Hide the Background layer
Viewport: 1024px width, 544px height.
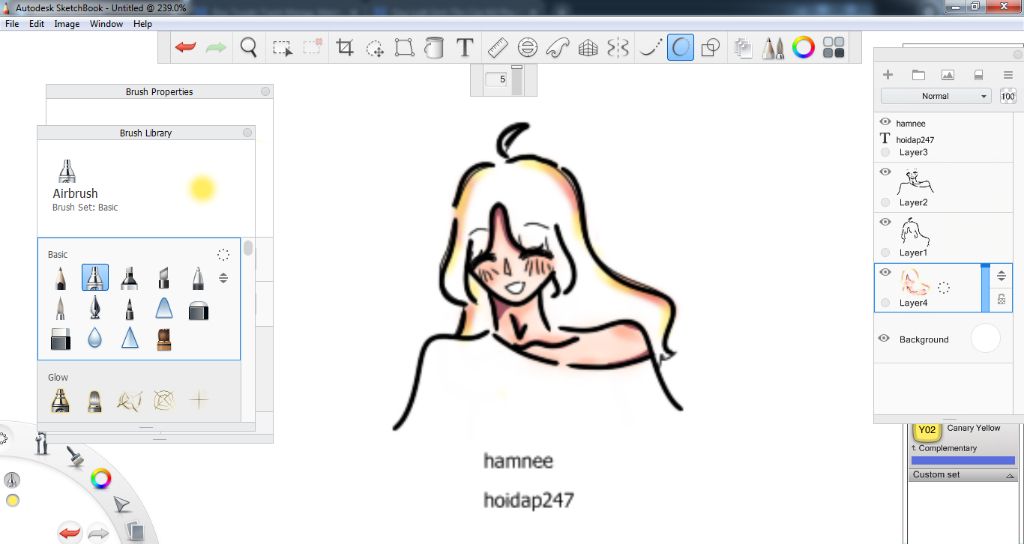(884, 338)
